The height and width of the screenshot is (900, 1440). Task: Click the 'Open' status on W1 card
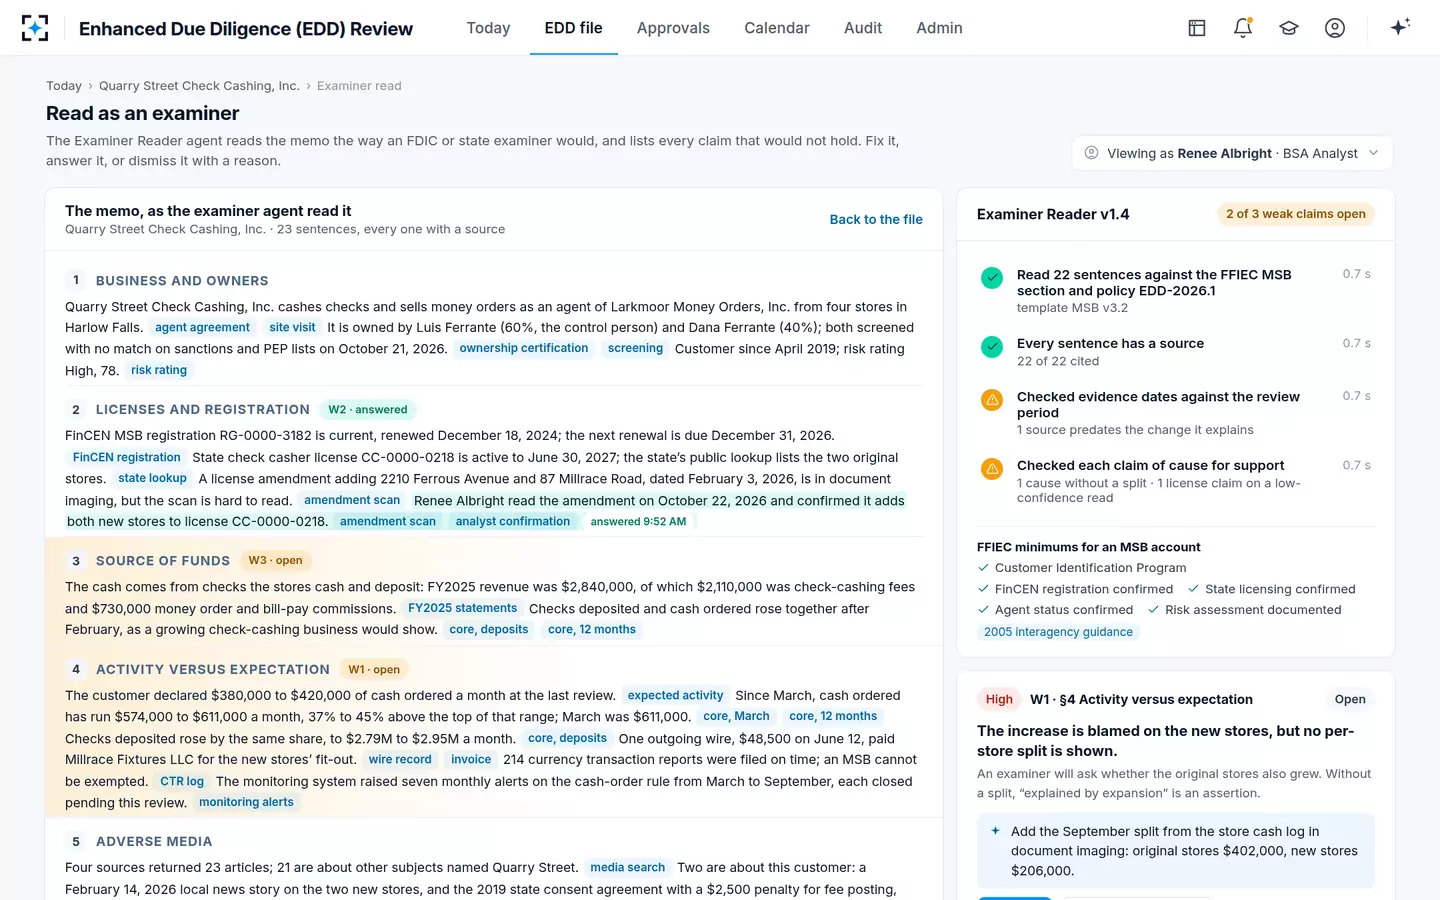click(x=1350, y=699)
